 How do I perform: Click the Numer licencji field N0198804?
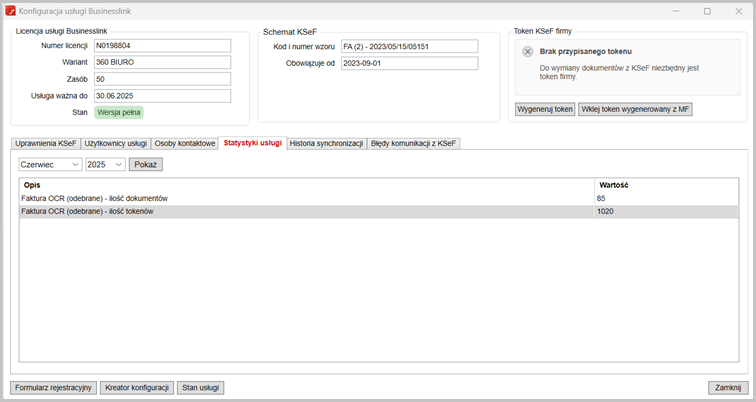tap(162, 46)
